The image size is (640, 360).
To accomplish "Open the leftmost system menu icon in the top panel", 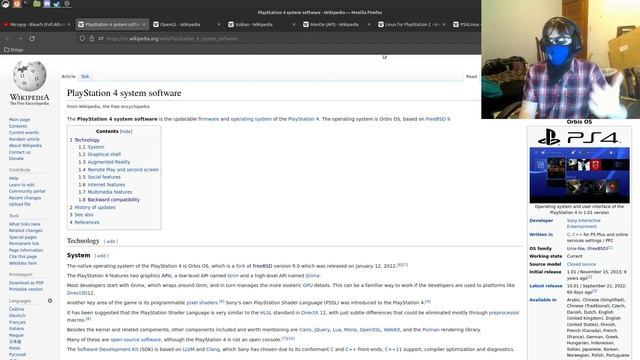I will click(6, 4).
